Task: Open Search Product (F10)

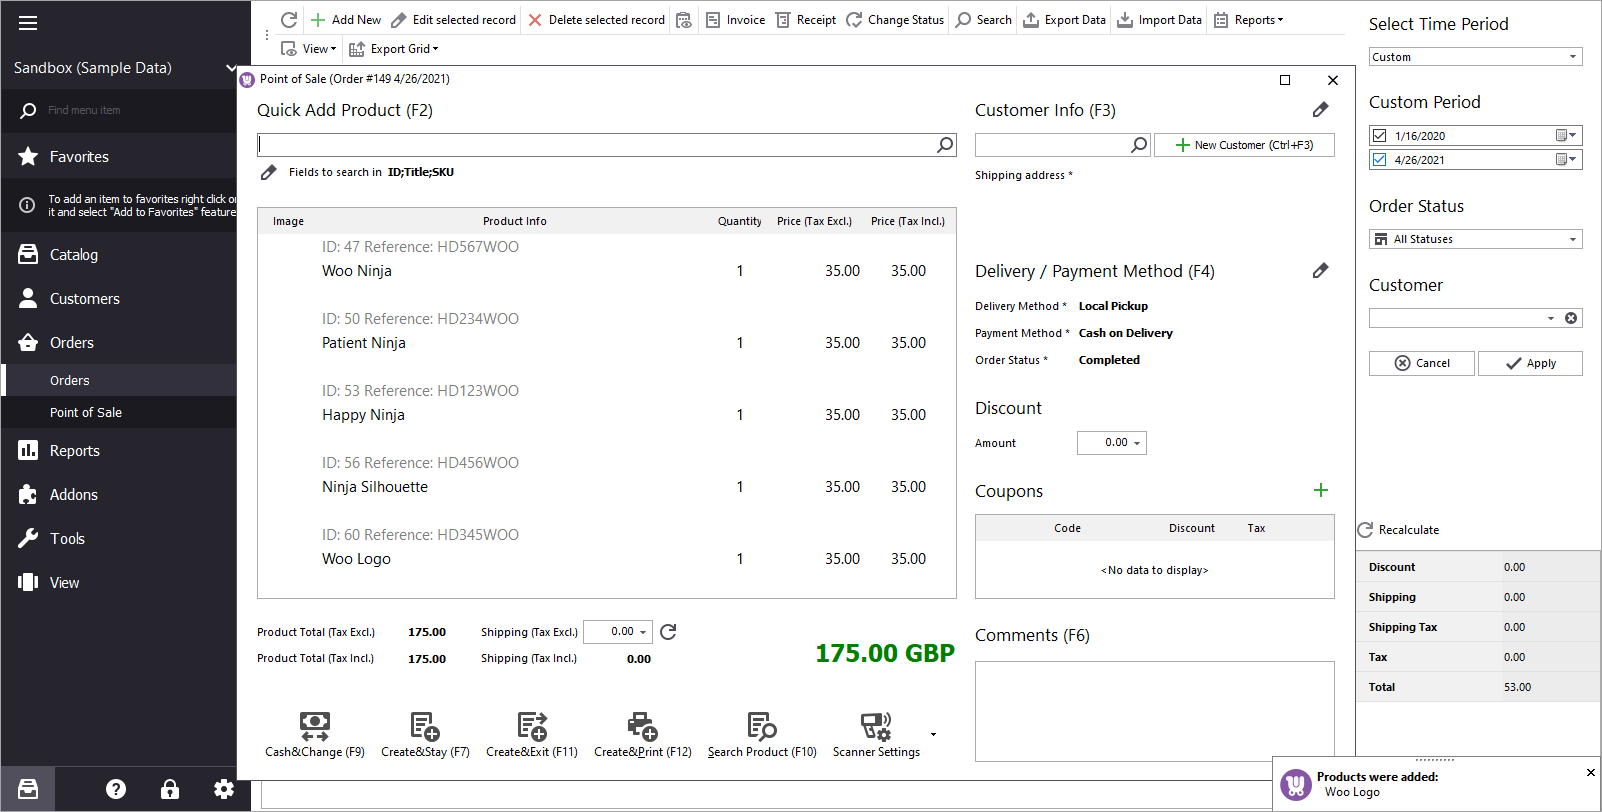Action: click(x=762, y=727)
